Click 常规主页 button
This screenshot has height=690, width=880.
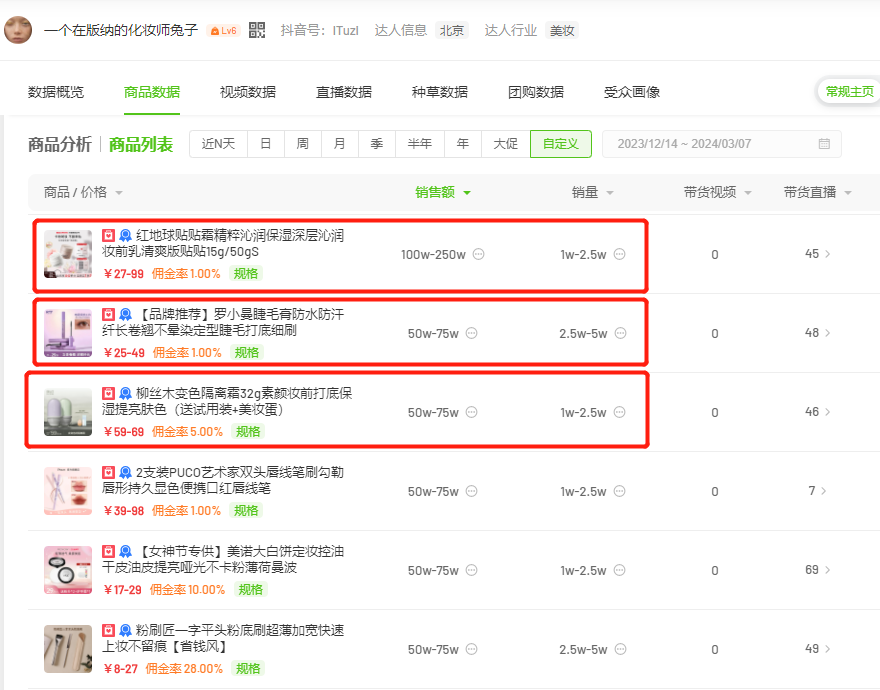tap(849, 92)
